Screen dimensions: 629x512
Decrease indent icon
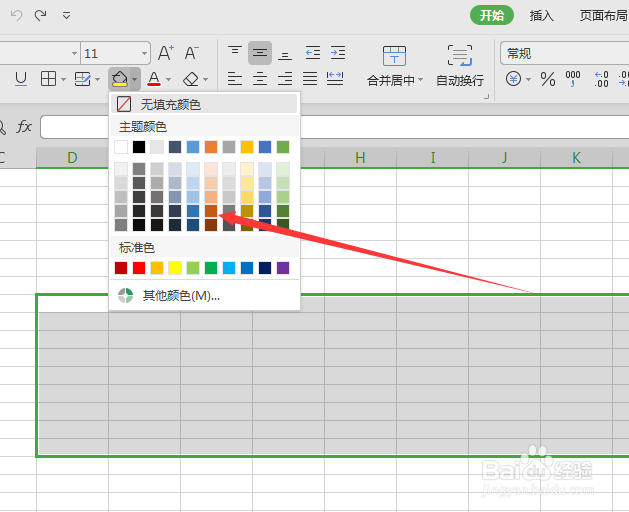312,53
